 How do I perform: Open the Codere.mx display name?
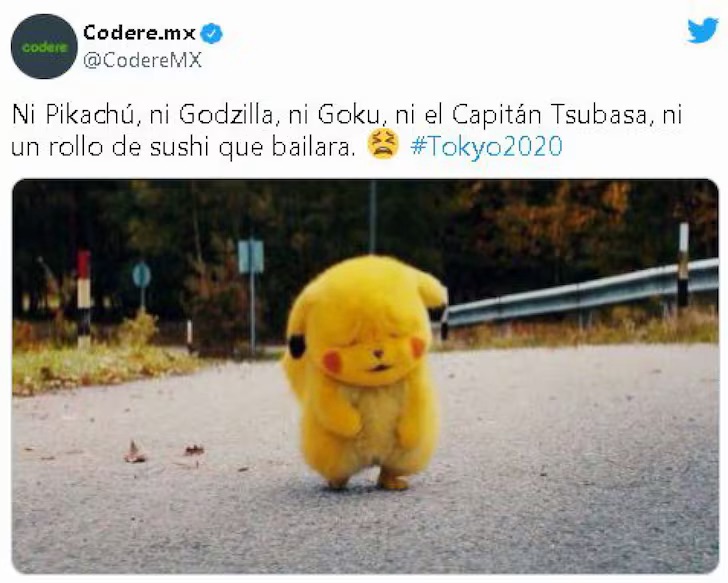[139, 32]
